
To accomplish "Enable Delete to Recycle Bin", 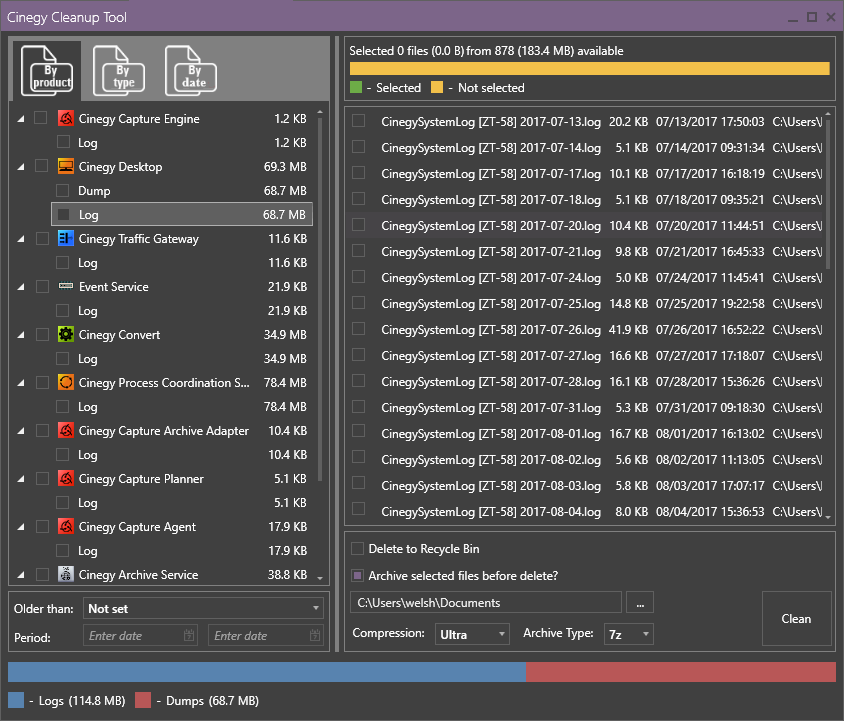I will (x=357, y=549).
